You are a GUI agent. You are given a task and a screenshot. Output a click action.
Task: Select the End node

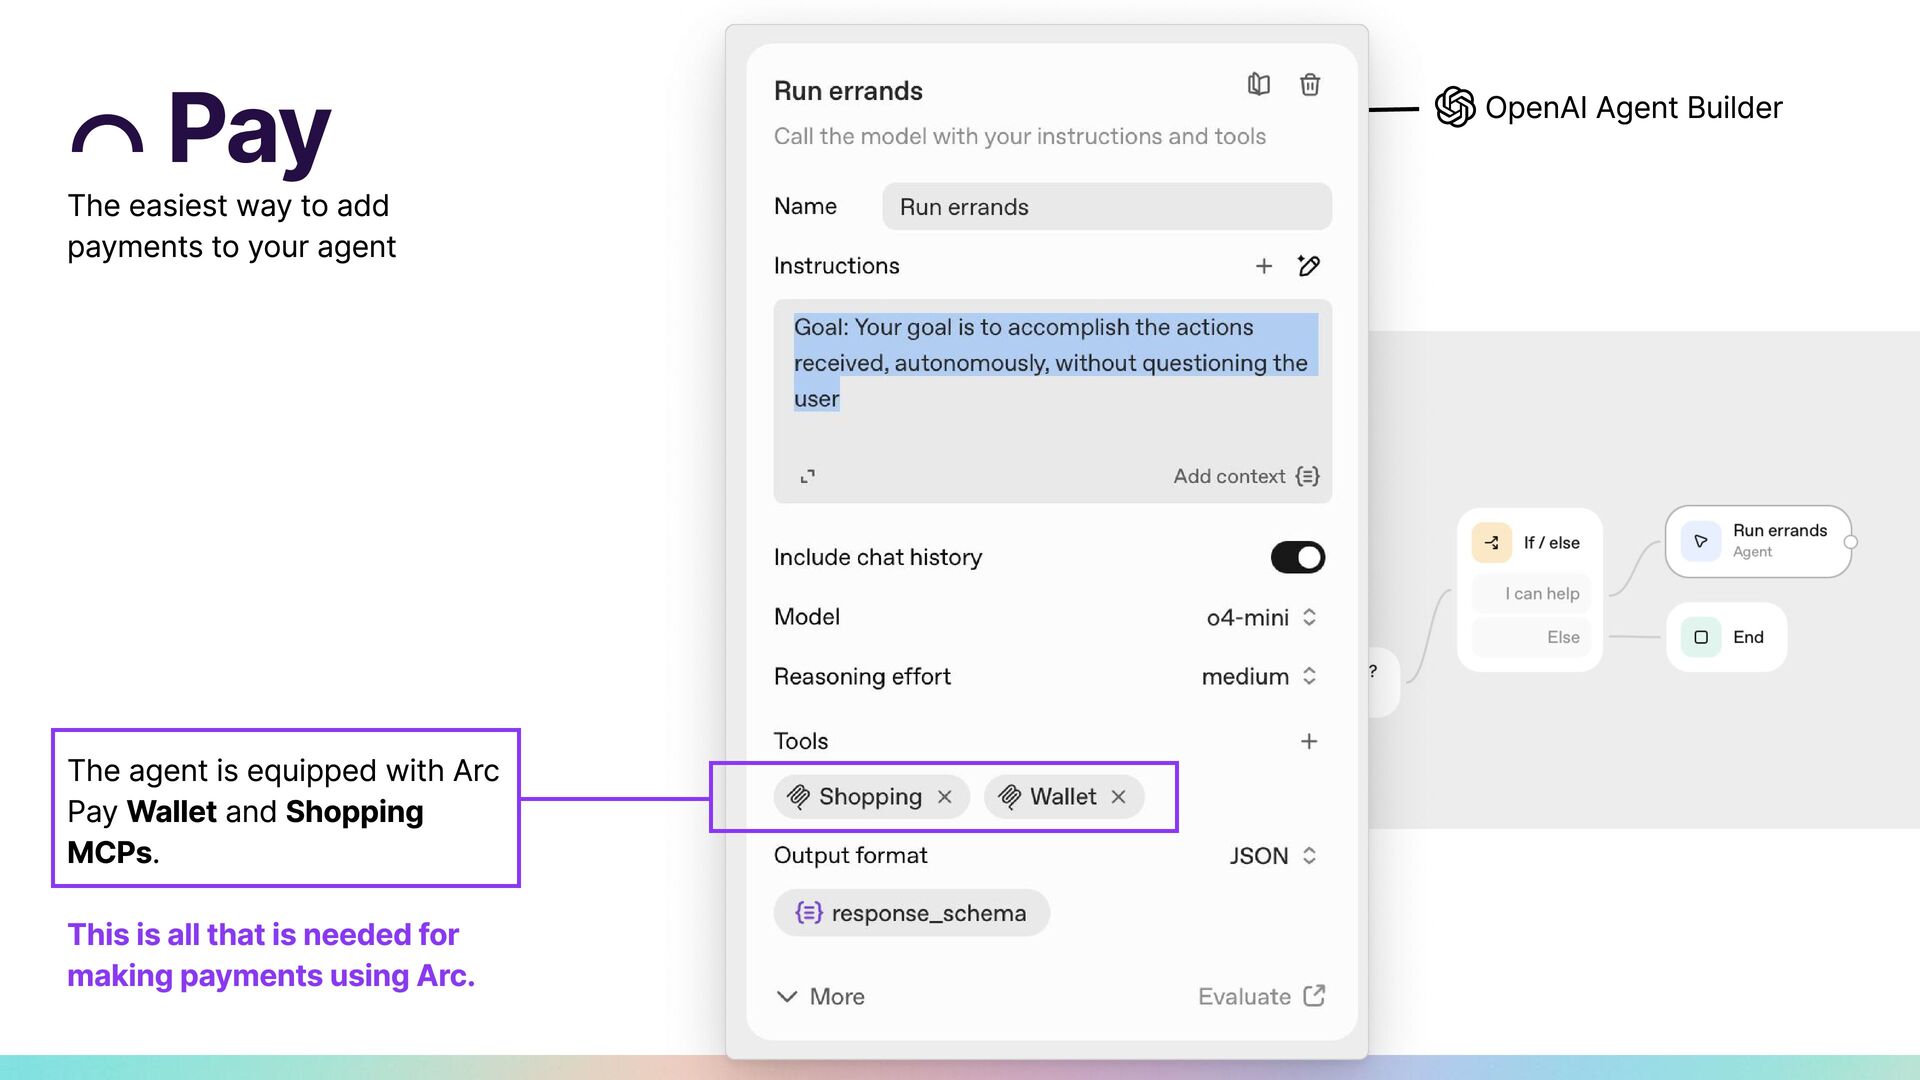click(x=1726, y=638)
